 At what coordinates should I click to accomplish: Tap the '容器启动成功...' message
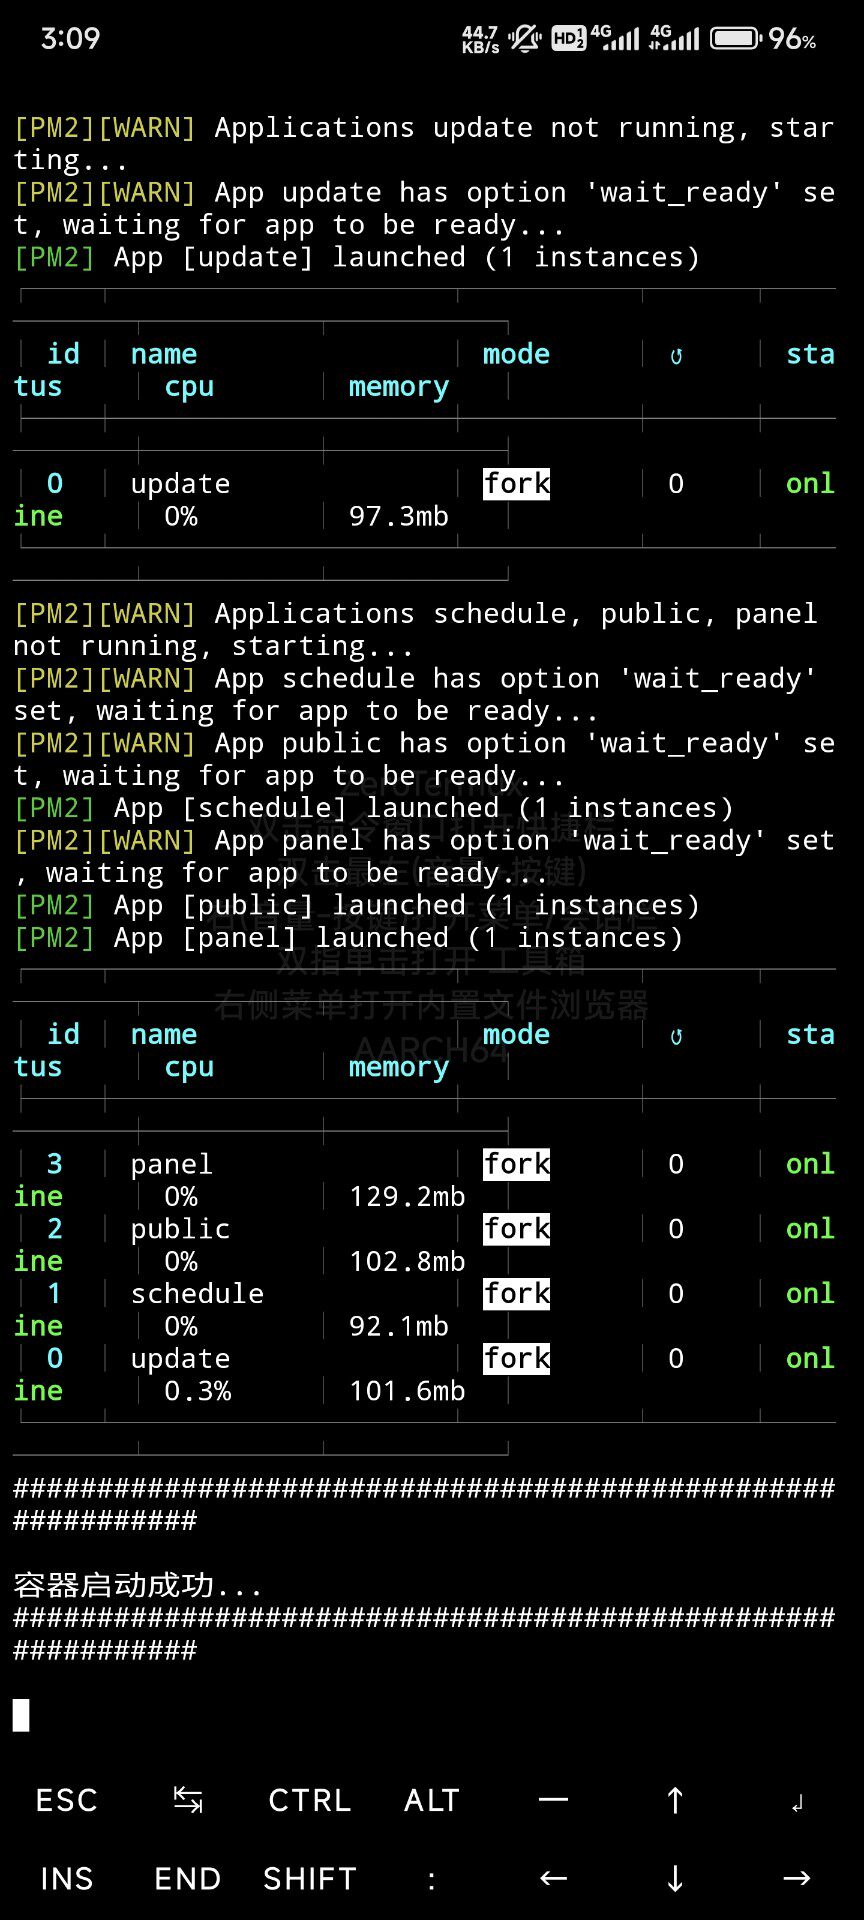point(138,1585)
